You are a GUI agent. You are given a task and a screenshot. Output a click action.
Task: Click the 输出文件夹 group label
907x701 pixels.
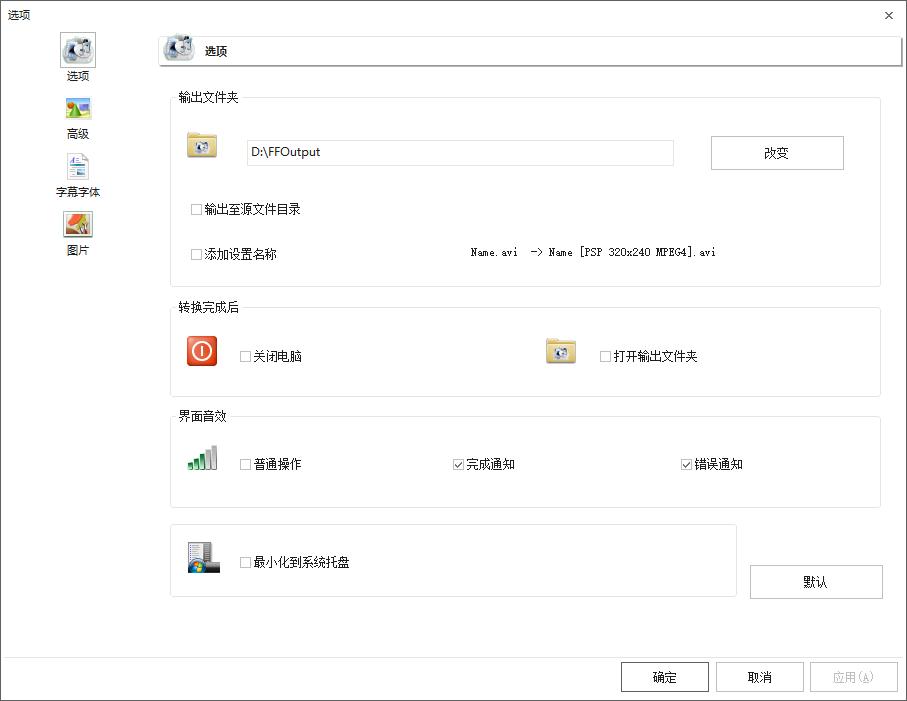point(208,97)
